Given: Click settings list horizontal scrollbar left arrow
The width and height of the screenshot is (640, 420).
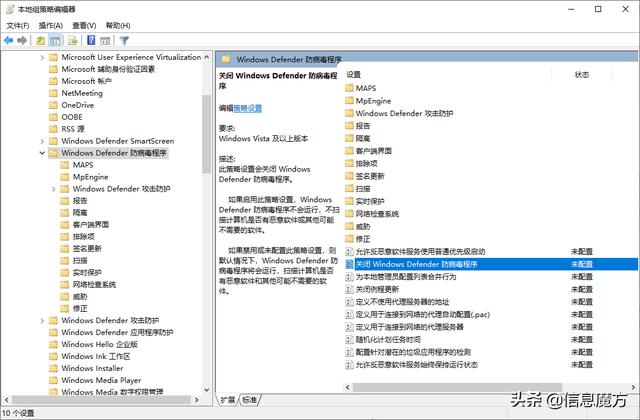Looking at the screenshot, I should (x=348, y=387).
